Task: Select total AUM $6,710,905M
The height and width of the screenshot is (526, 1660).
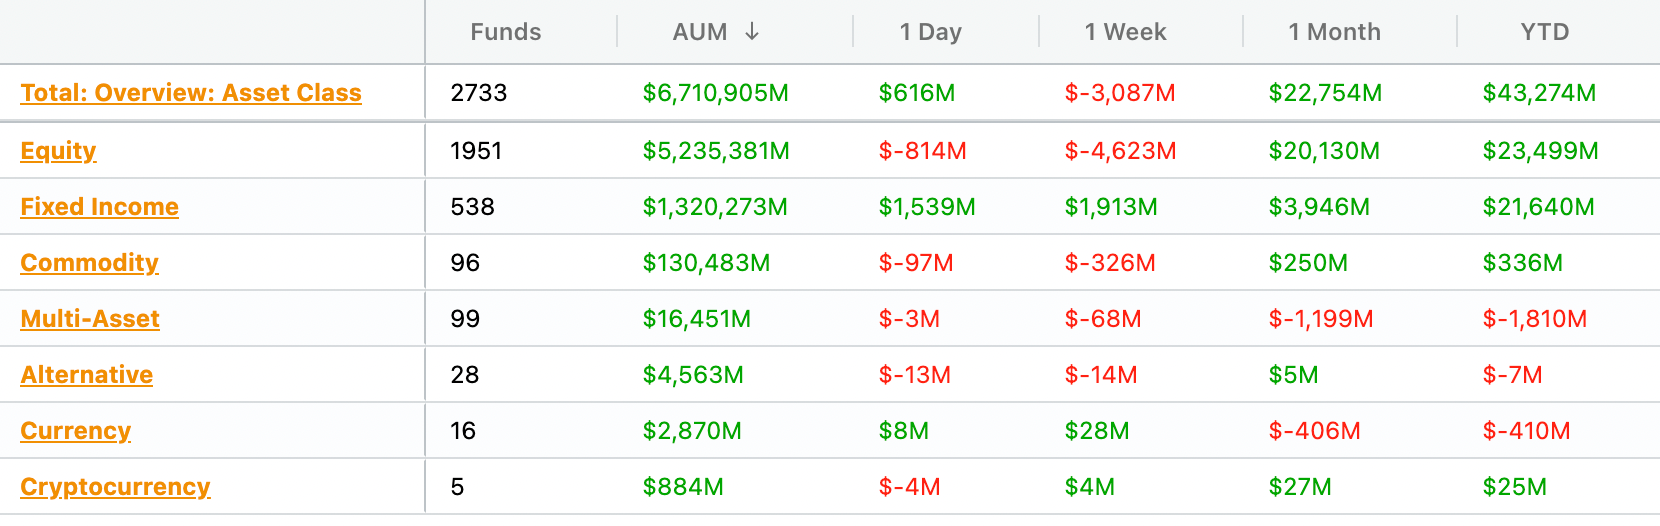Action: [716, 93]
